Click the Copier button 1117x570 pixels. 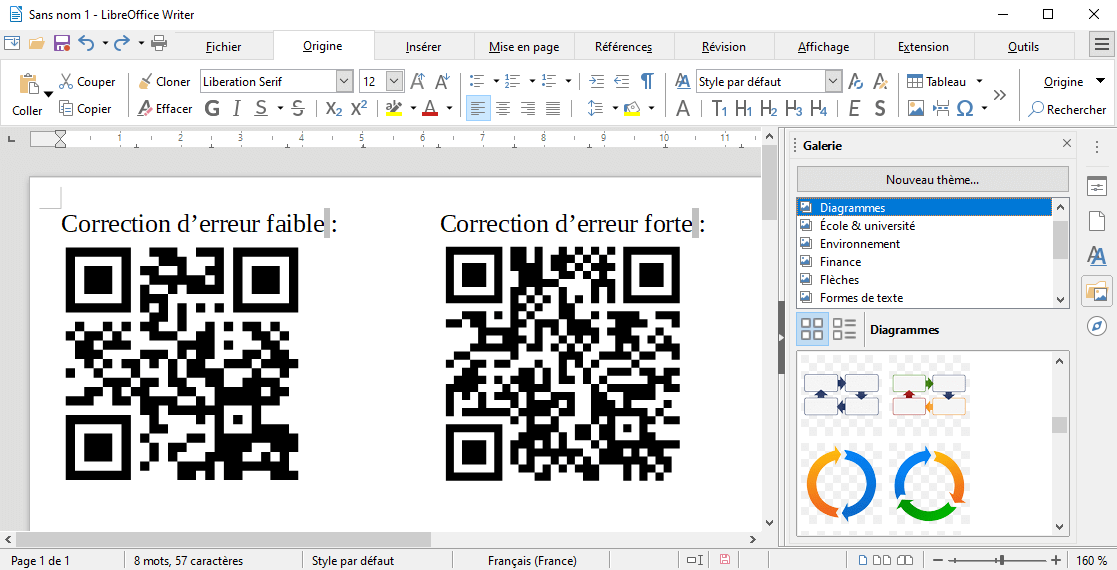point(85,108)
